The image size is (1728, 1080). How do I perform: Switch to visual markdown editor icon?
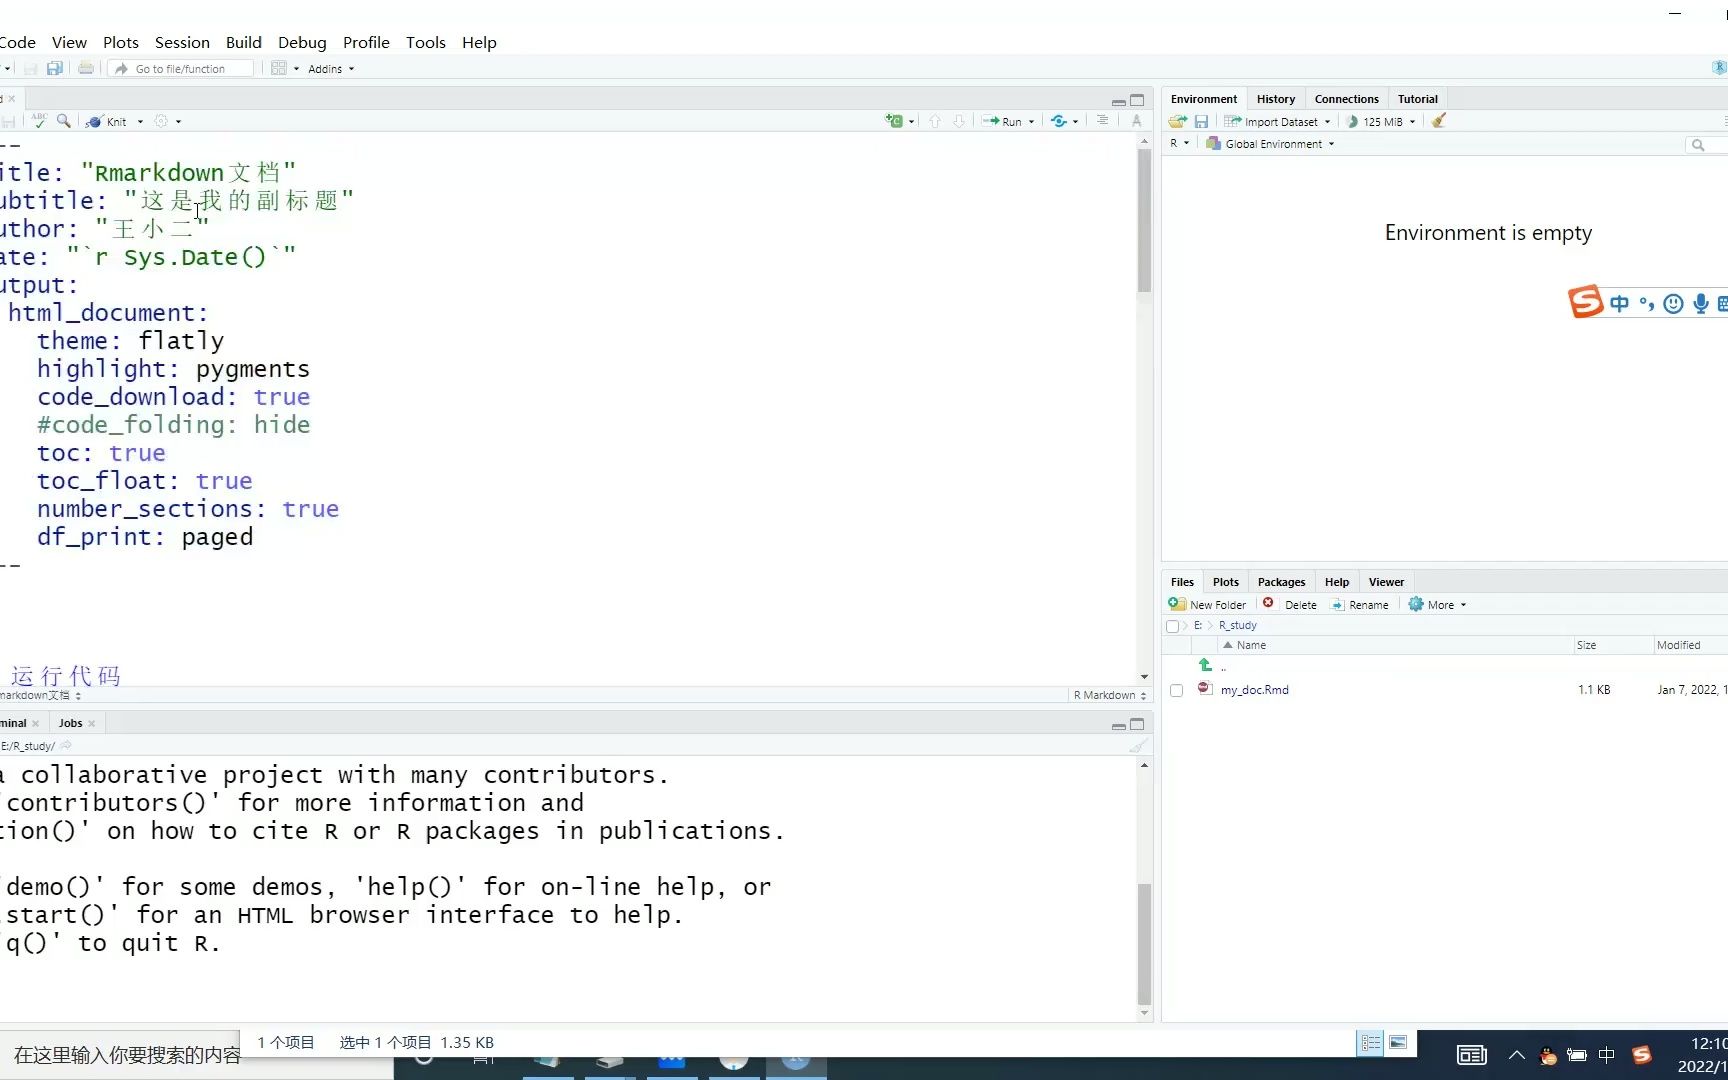1136,120
